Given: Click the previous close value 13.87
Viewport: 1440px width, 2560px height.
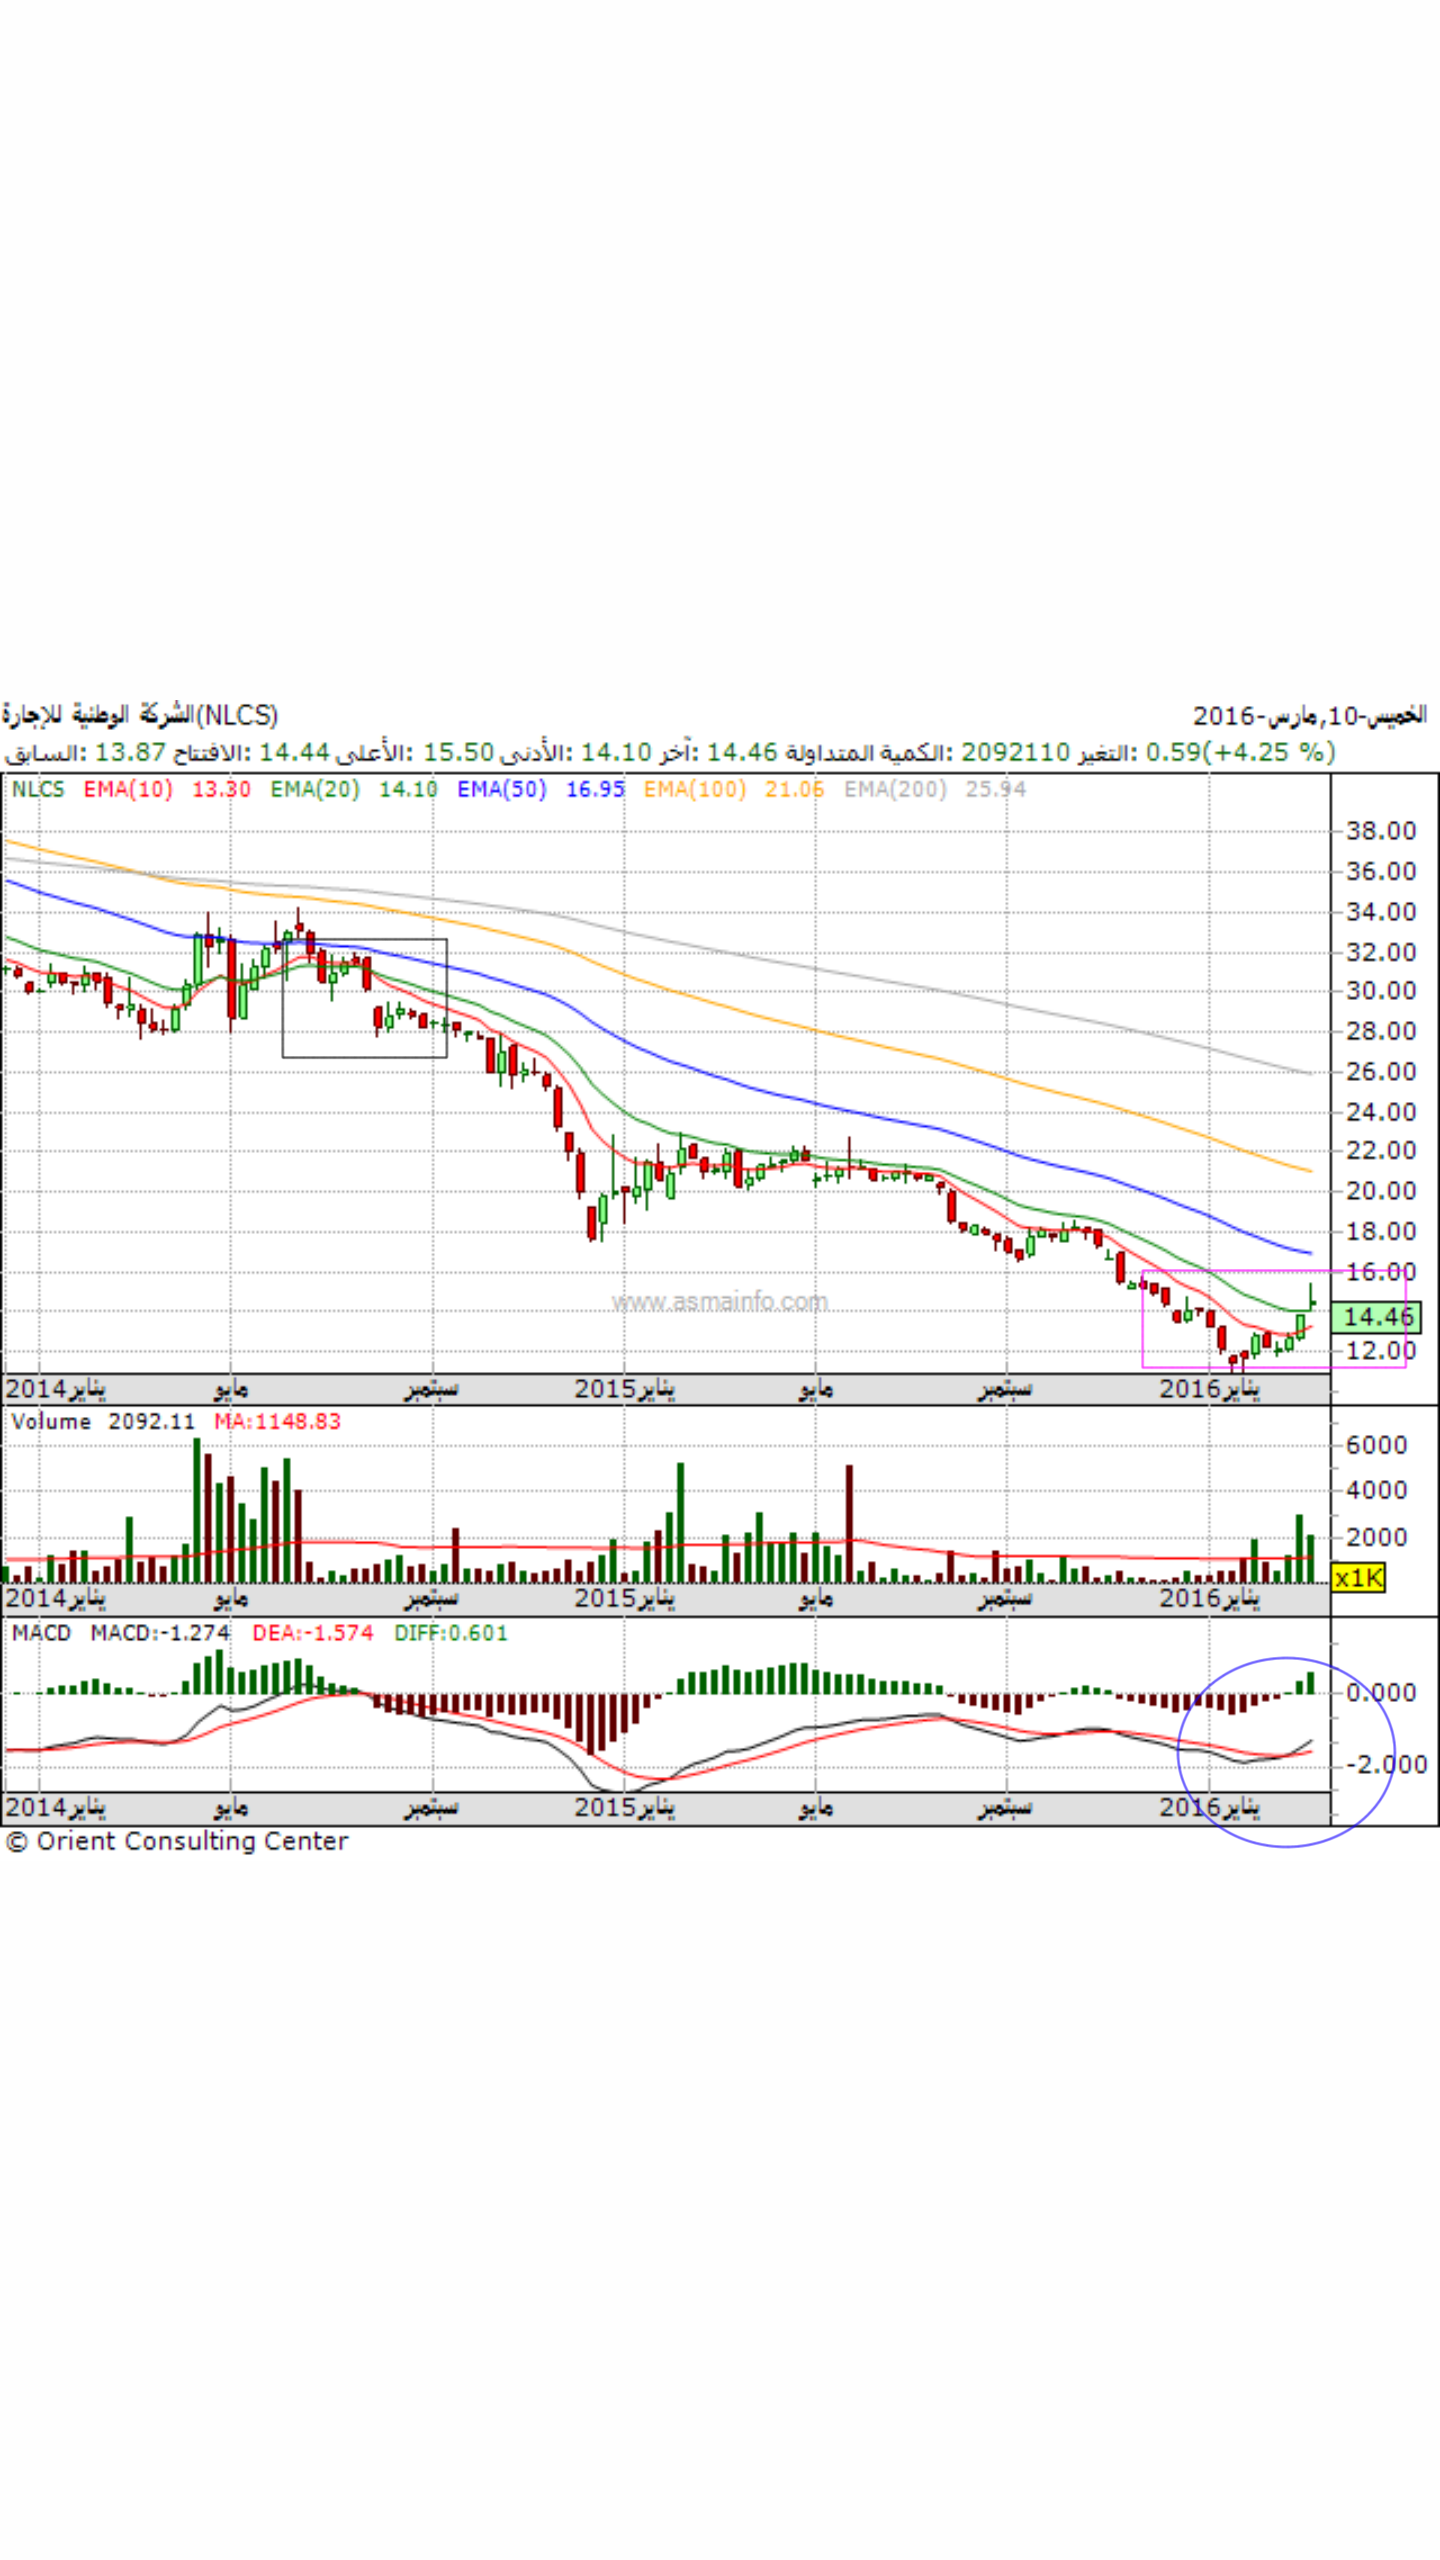Looking at the screenshot, I should [129, 752].
